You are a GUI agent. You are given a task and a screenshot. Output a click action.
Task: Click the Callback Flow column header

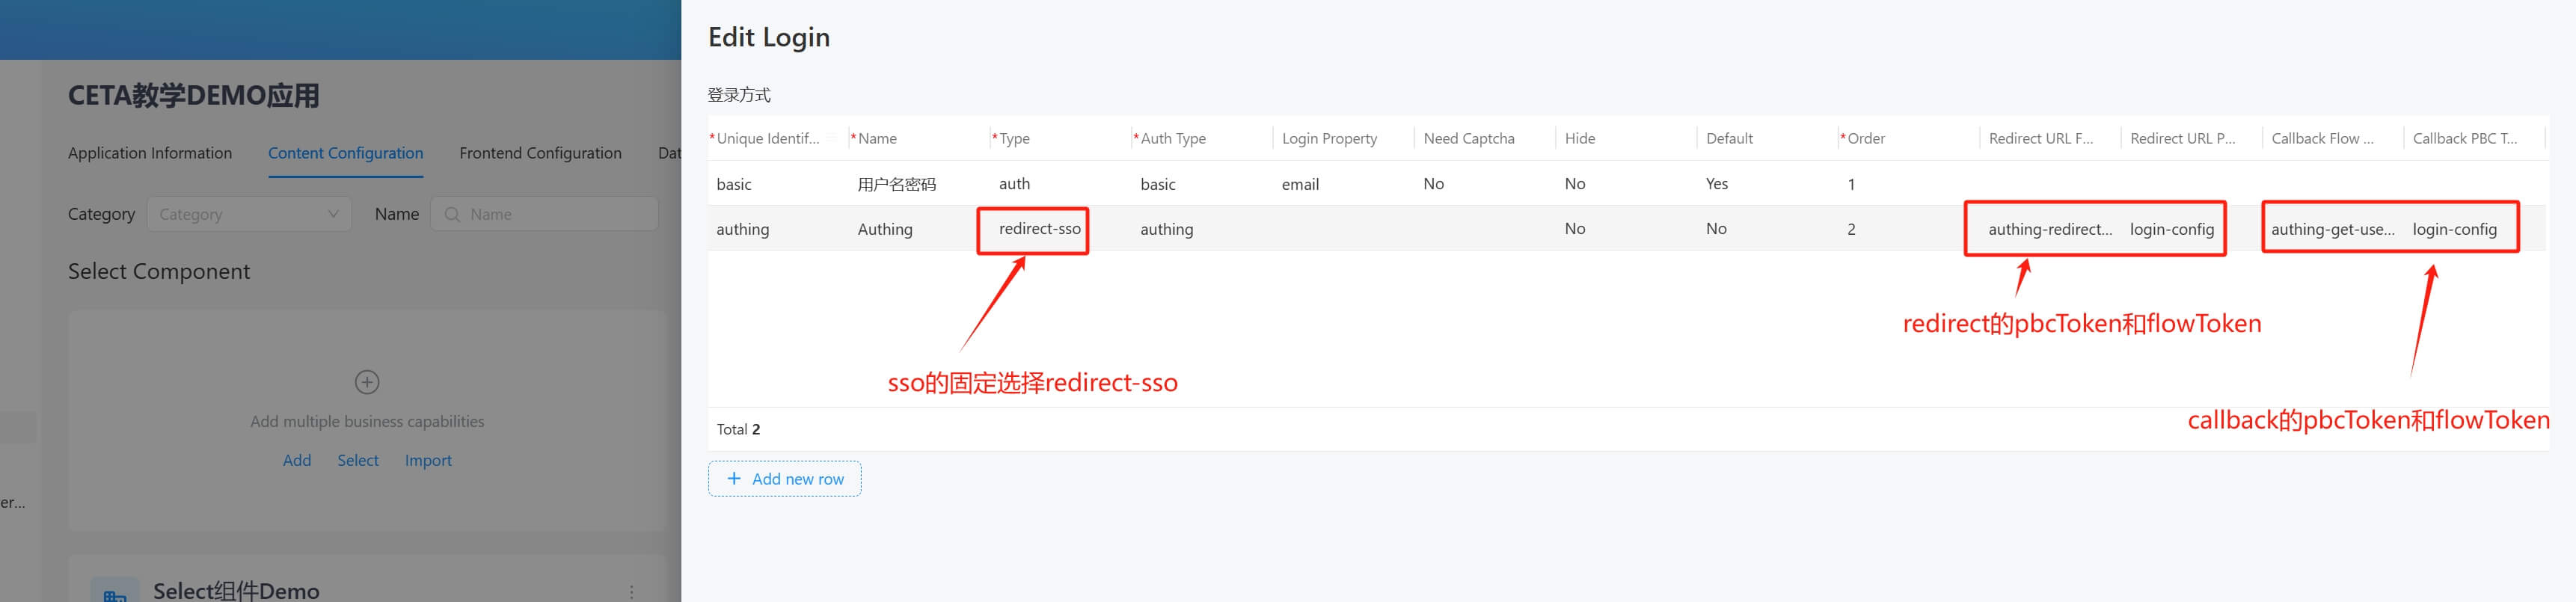tap(2322, 138)
